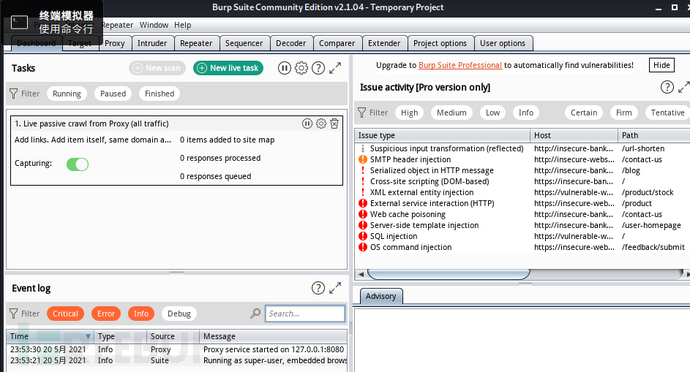Select the XML external entity injection row
This screenshot has height=372, width=690.
[522, 192]
